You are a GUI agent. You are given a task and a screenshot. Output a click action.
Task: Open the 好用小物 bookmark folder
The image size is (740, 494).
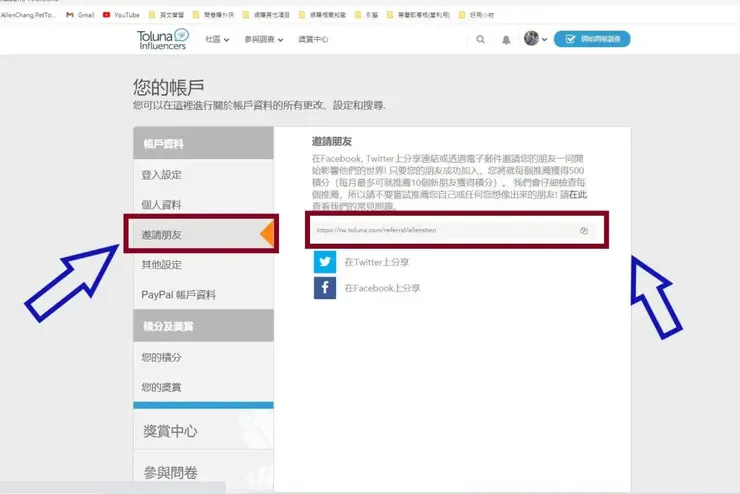(476, 15)
